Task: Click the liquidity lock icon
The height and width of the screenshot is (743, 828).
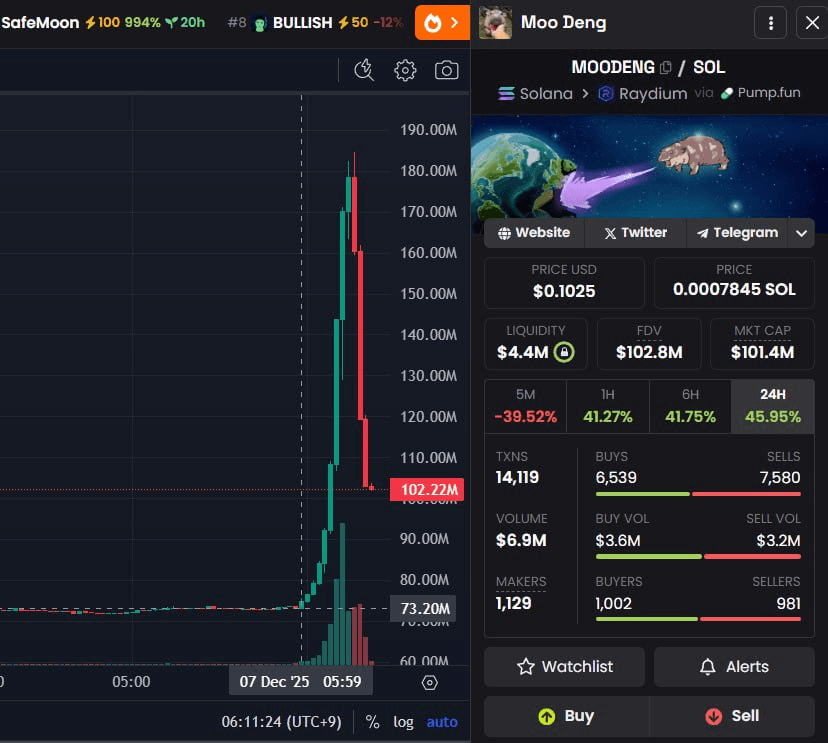Action: click(x=564, y=352)
